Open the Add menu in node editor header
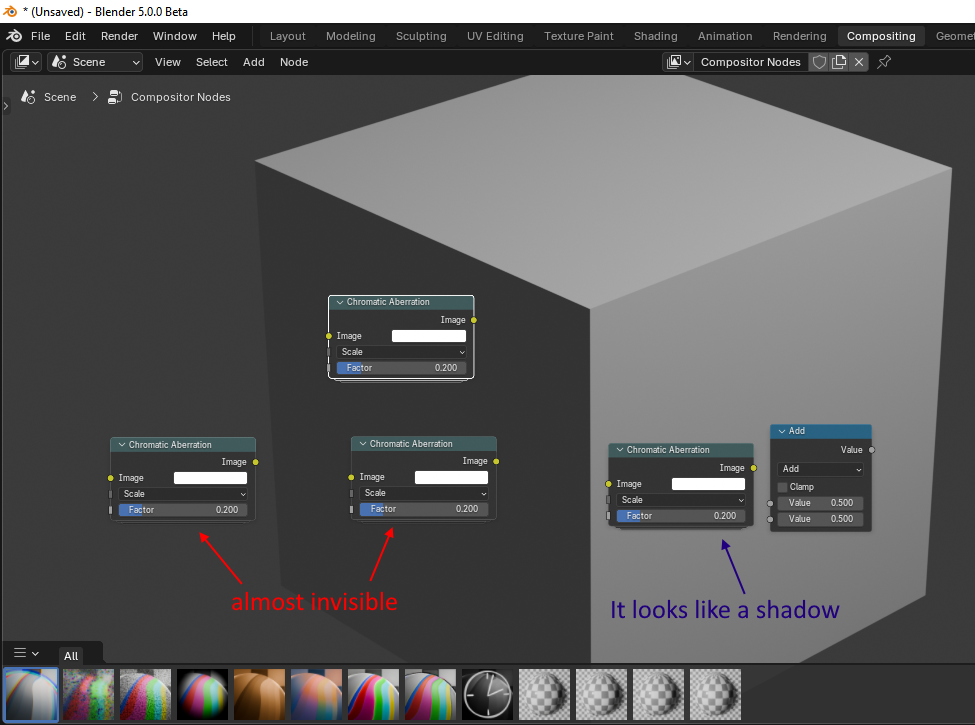The height and width of the screenshot is (725, 975). coord(254,62)
